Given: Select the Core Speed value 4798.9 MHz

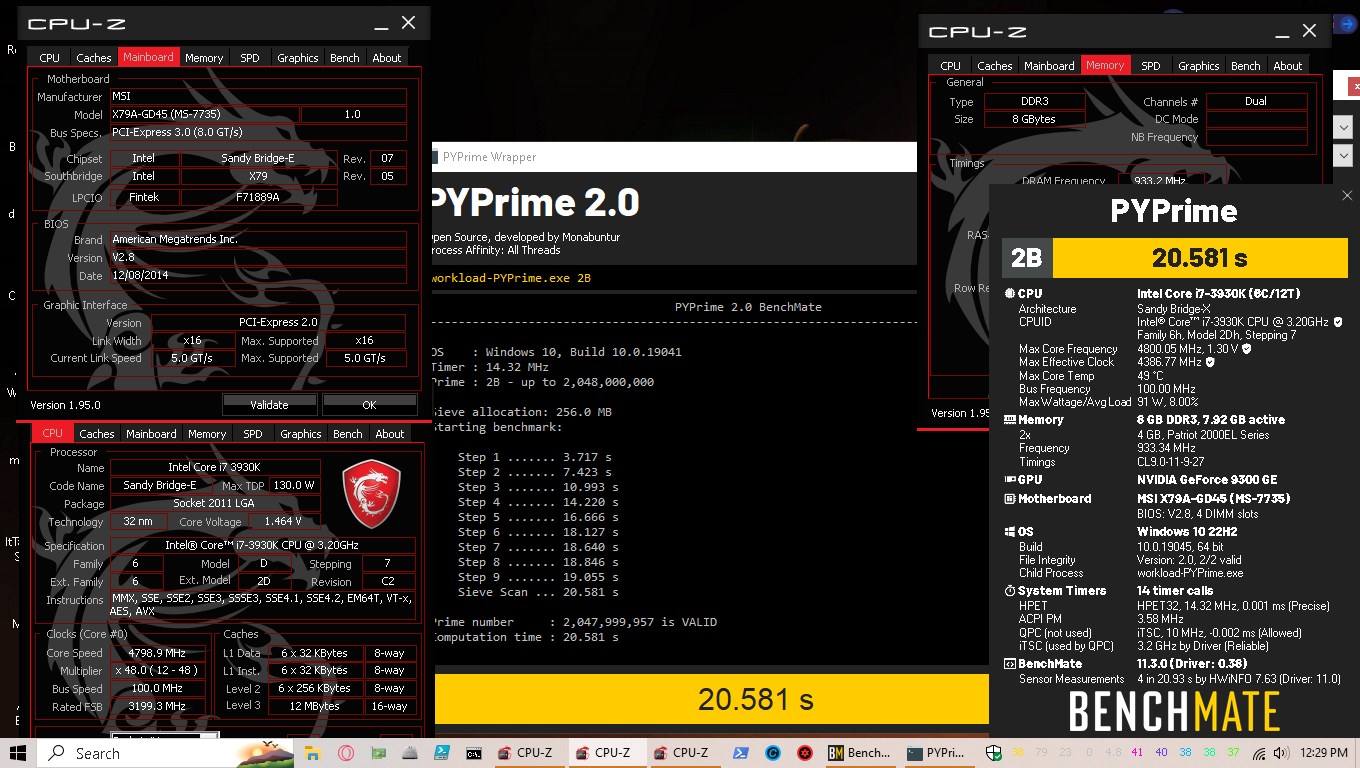Looking at the screenshot, I should tap(157, 653).
